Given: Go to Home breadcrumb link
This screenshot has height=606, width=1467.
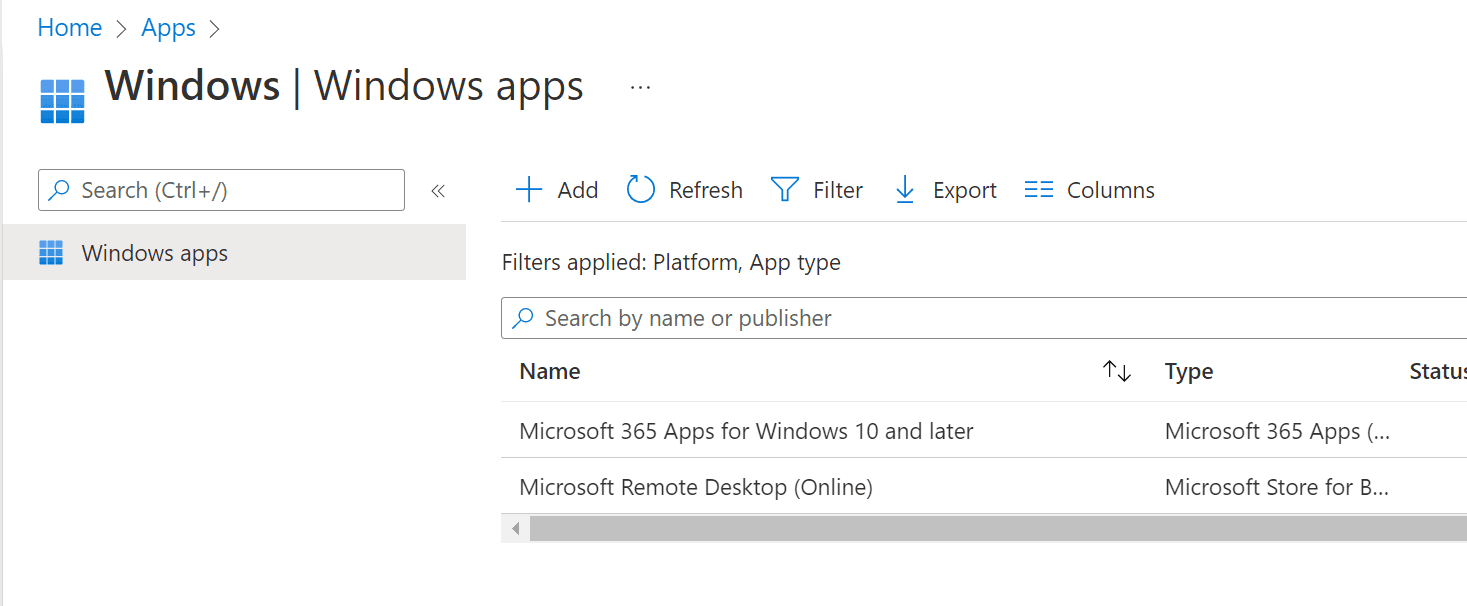Looking at the screenshot, I should (69, 28).
